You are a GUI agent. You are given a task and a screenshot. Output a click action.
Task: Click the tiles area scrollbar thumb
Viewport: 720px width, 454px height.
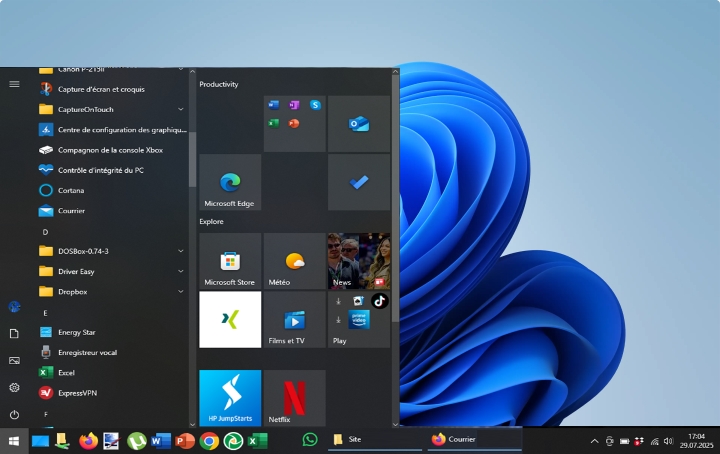click(395, 197)
